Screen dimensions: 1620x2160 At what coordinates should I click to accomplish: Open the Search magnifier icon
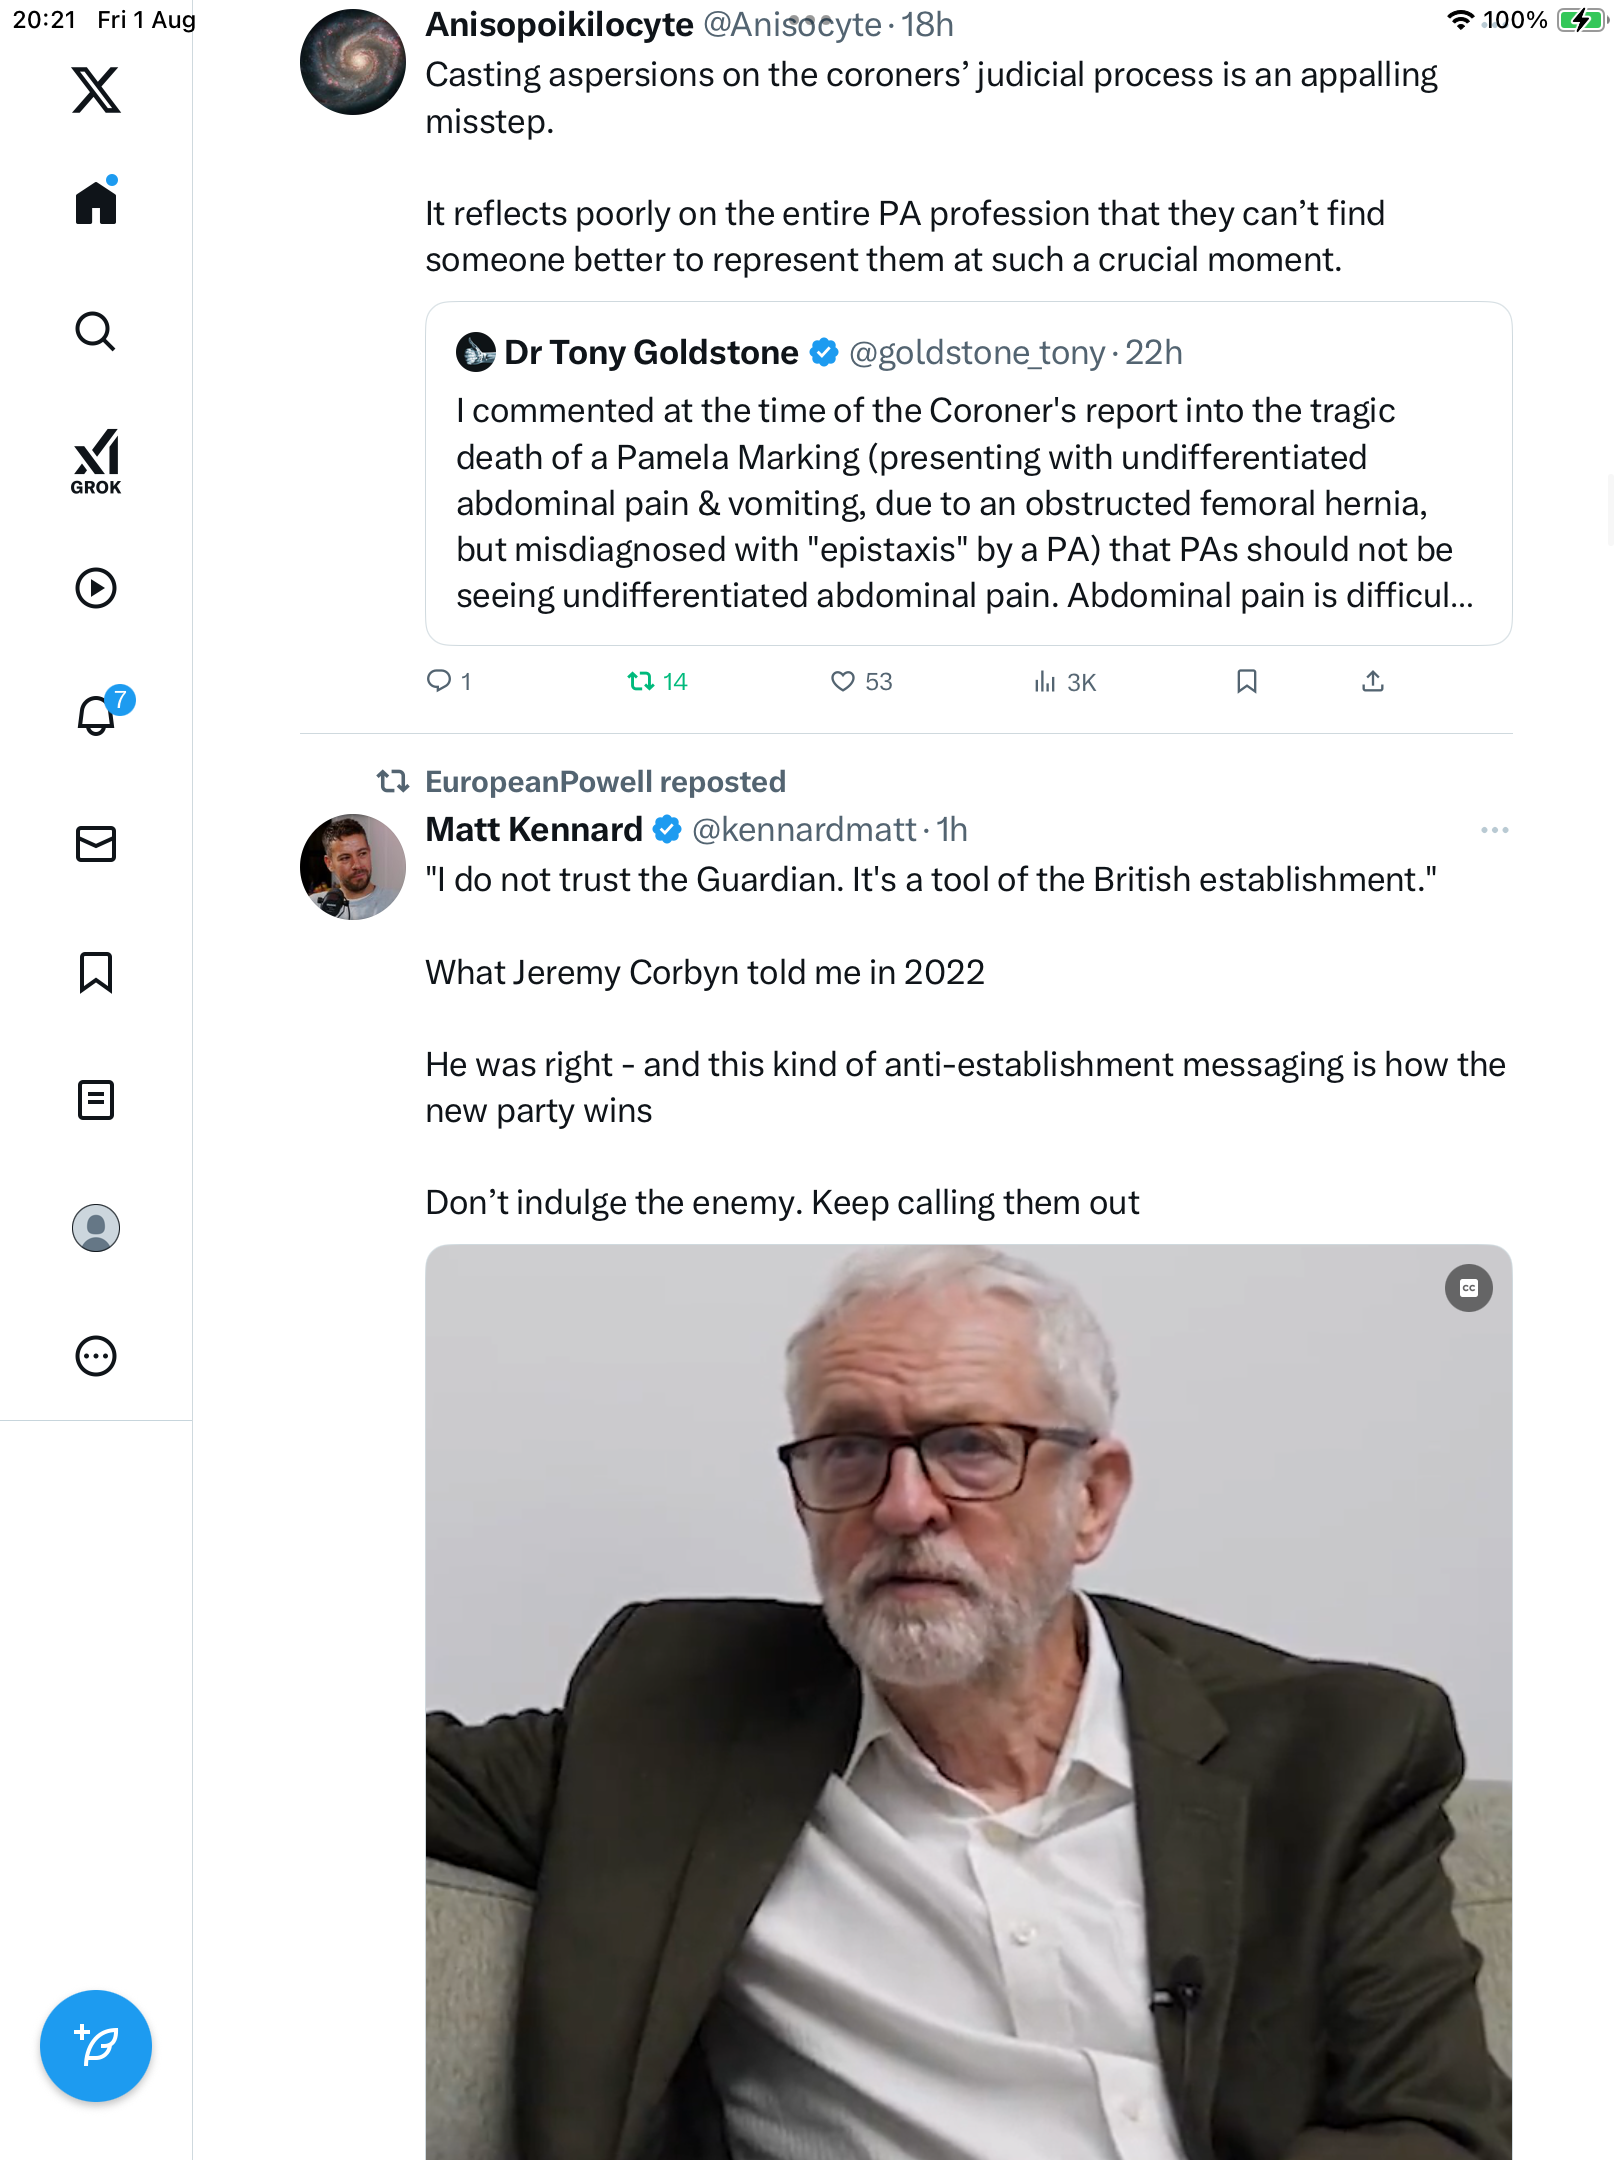point(96,331)
